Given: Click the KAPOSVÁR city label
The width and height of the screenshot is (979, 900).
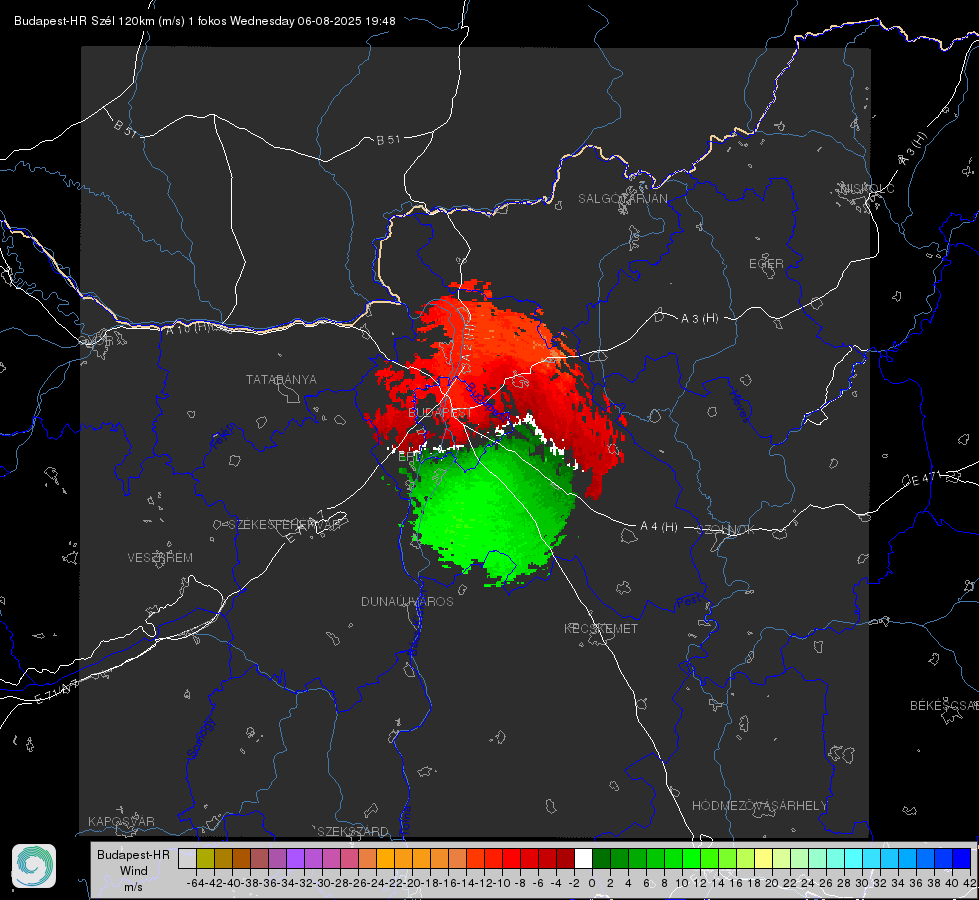Looking at the screenshot, I should [x=121, y=821].
